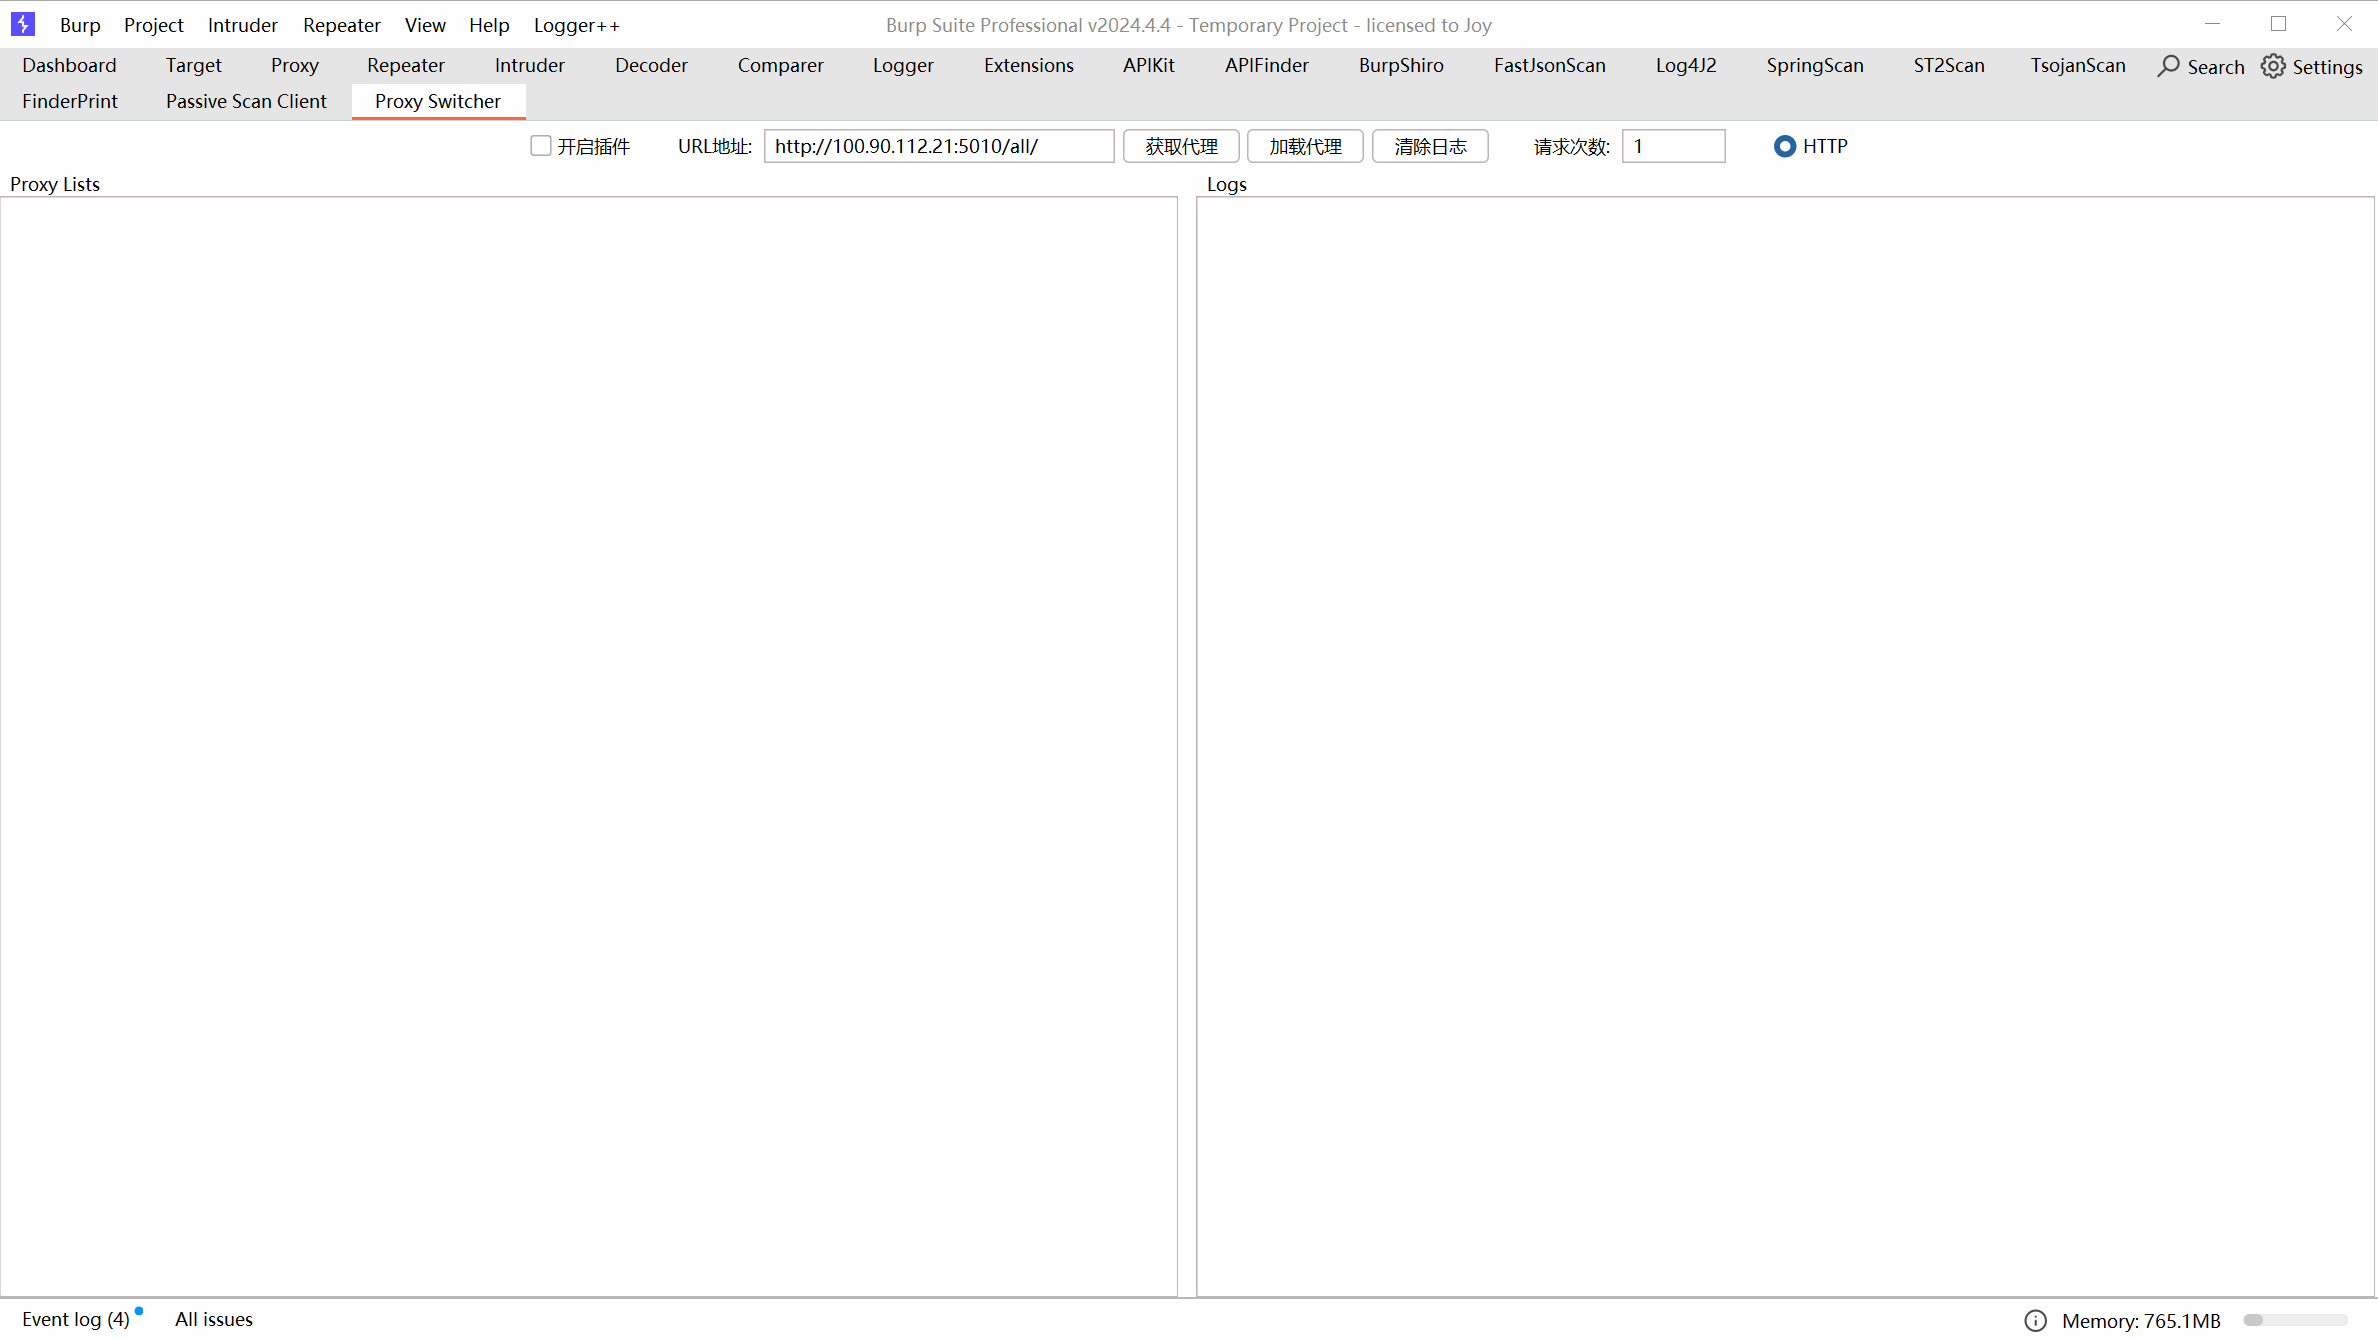Enable the 开启插件 checkbox

(x=541, y=146)
